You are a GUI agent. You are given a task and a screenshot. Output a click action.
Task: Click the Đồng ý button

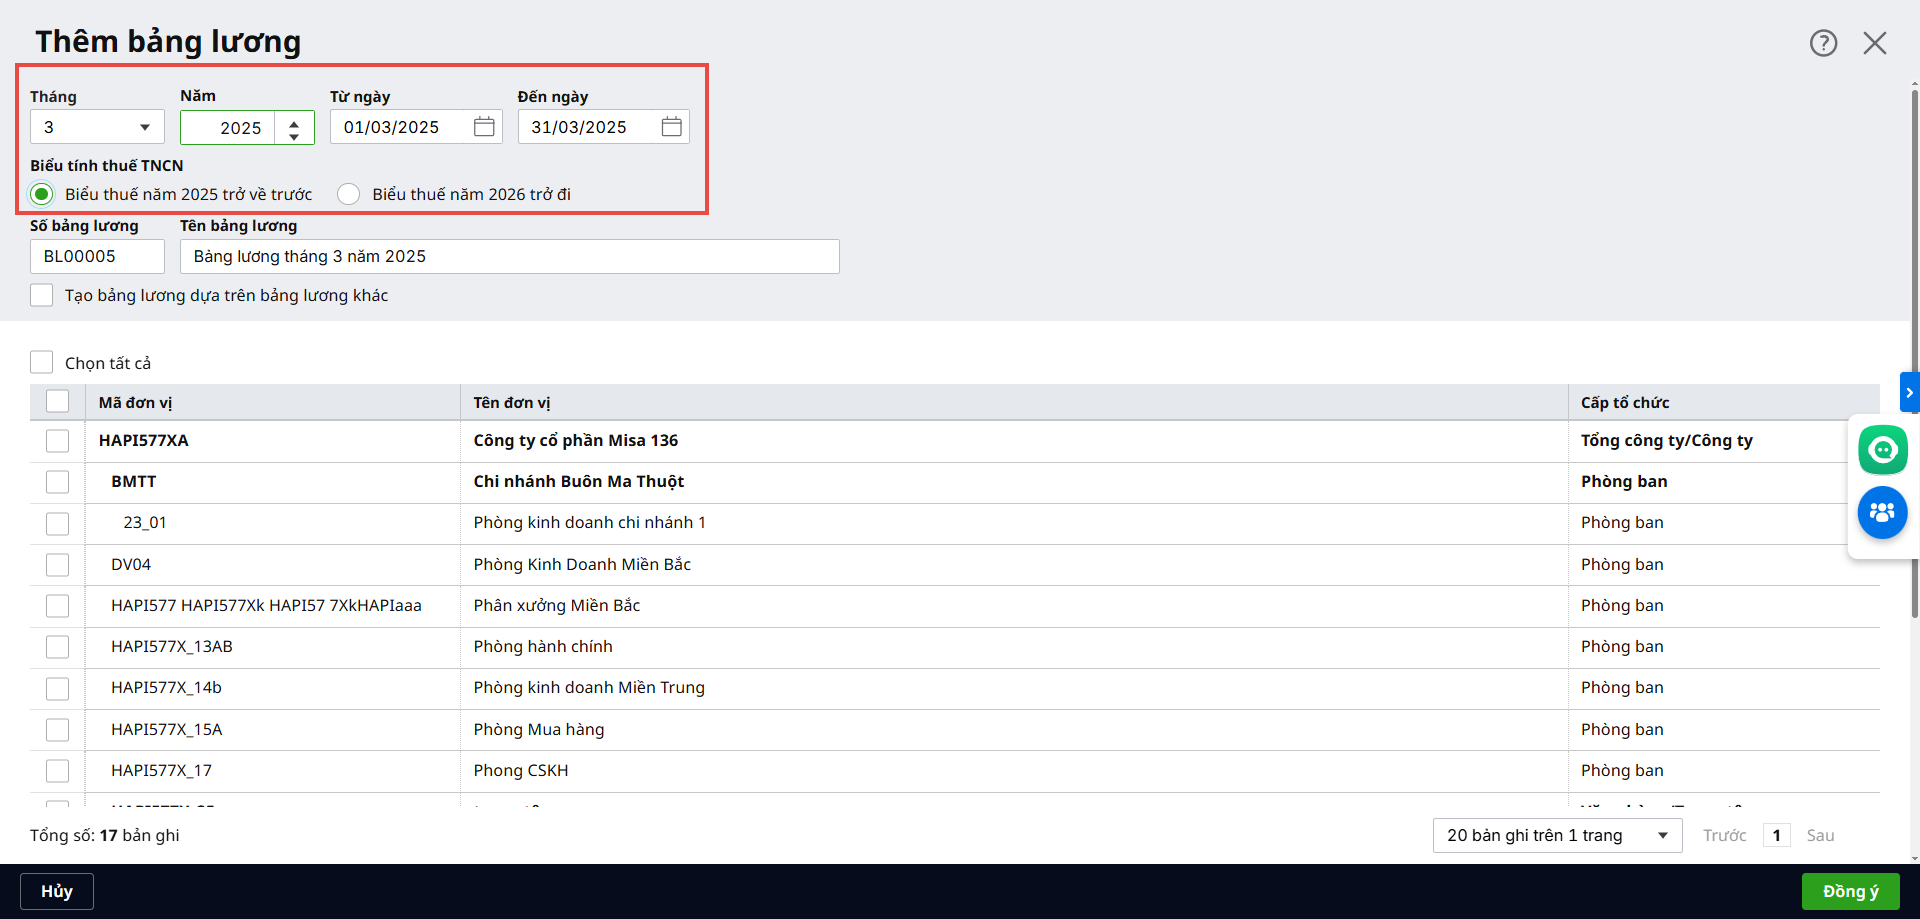click(x=1850, y=891)
